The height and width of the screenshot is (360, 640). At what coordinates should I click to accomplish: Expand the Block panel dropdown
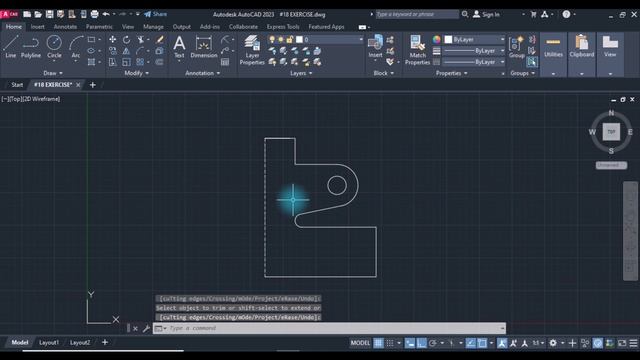[384, 73]
